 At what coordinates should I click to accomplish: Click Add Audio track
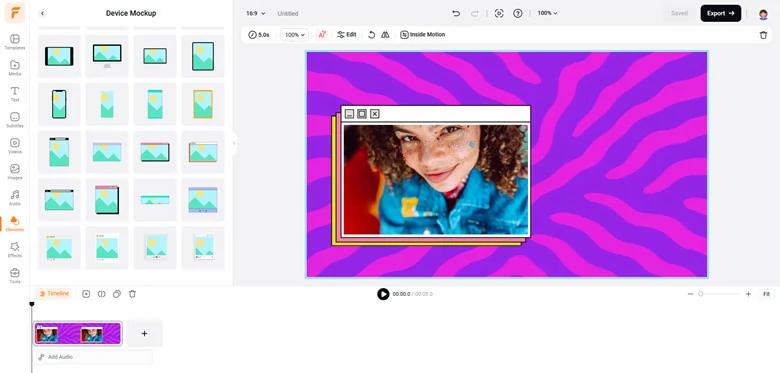point(94,357)
